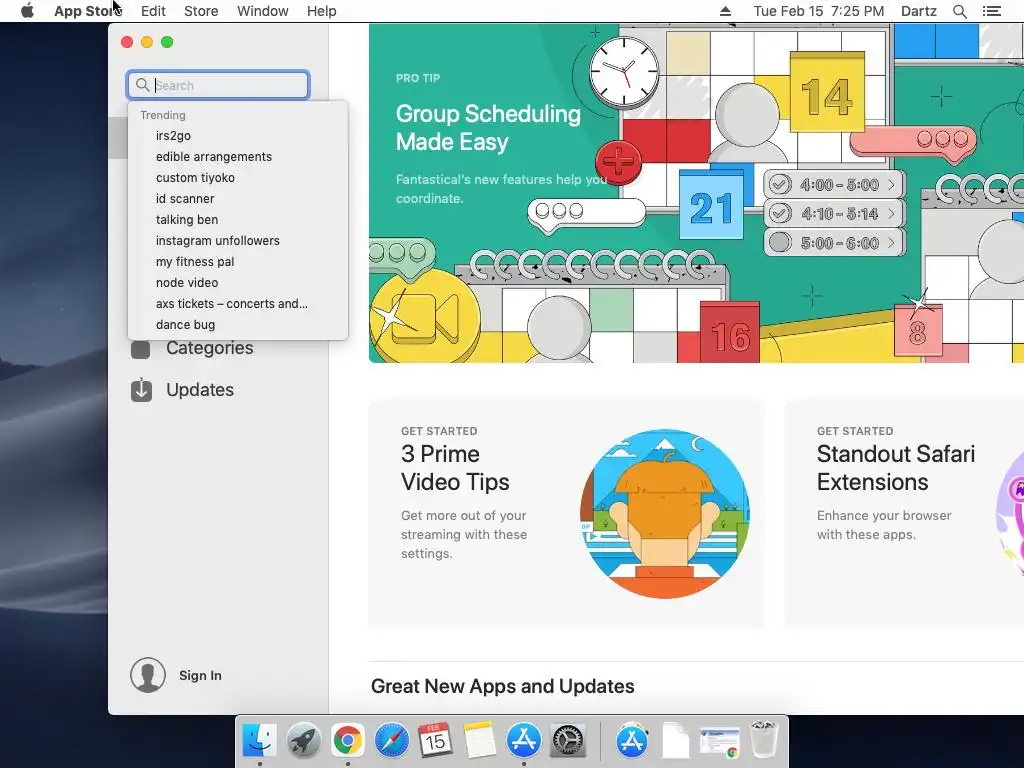Viewport: 1024px width, 768px height.
Task: Open the Help menu
Action: [321, 11]
